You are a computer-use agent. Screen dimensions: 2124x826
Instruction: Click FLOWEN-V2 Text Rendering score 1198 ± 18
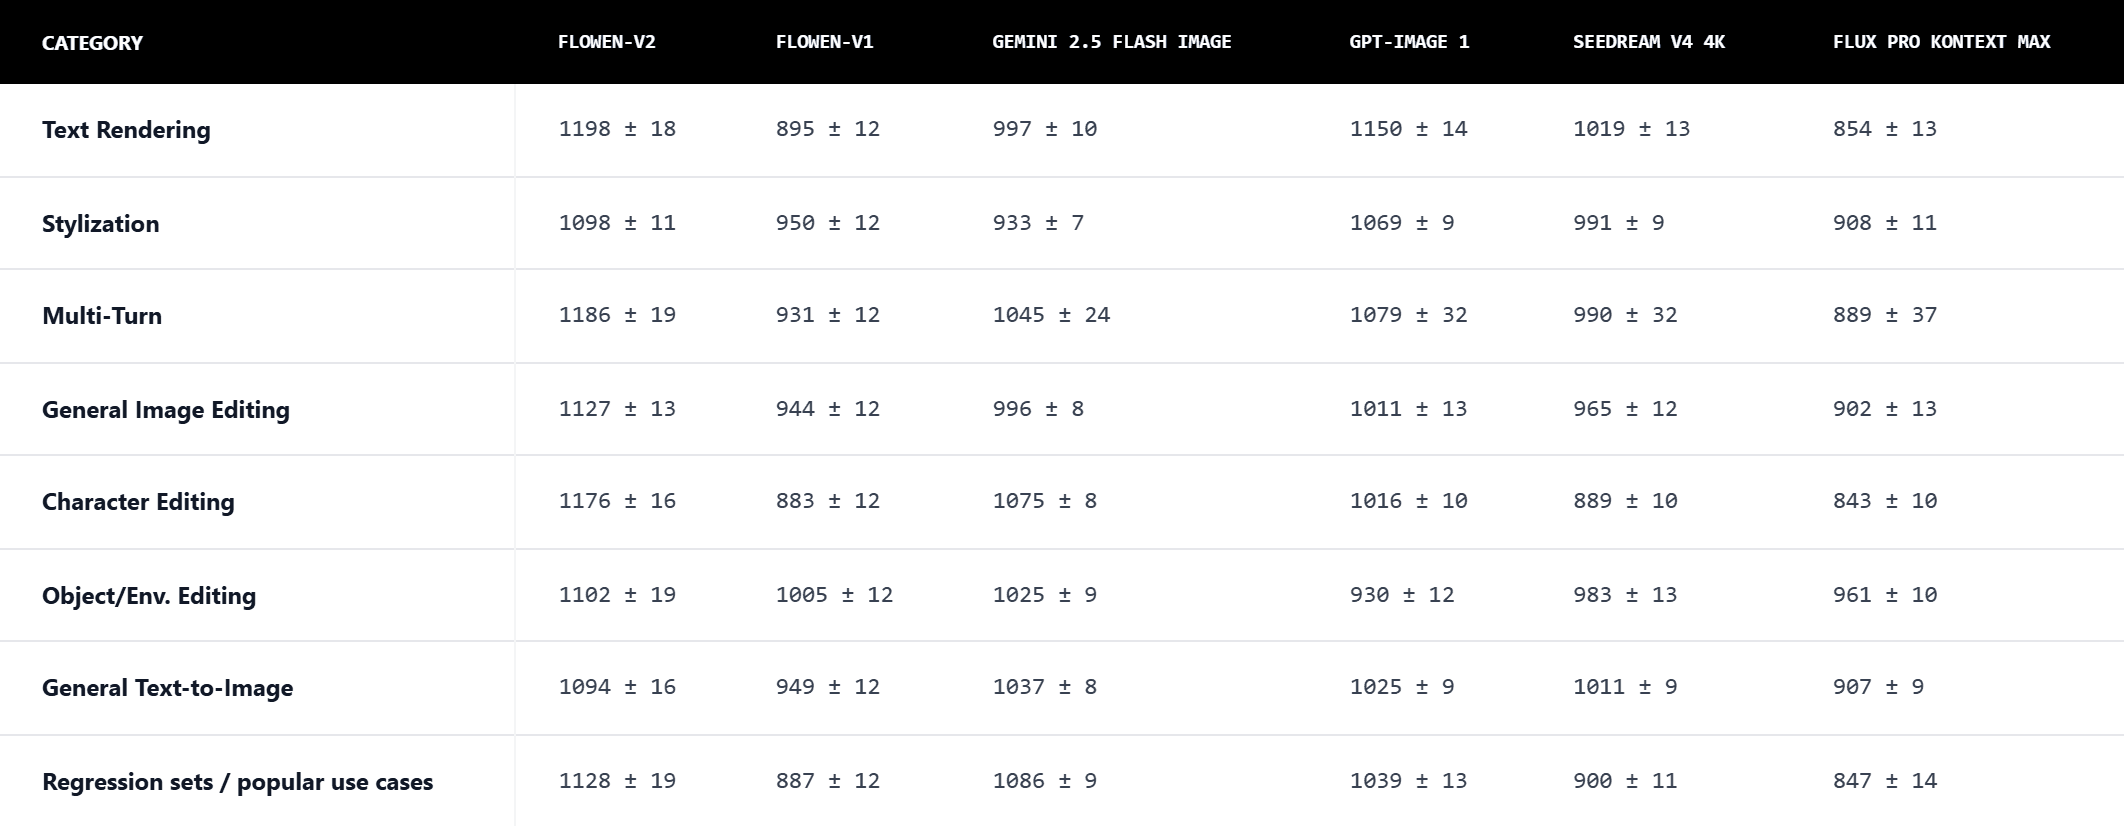(617, 129)
